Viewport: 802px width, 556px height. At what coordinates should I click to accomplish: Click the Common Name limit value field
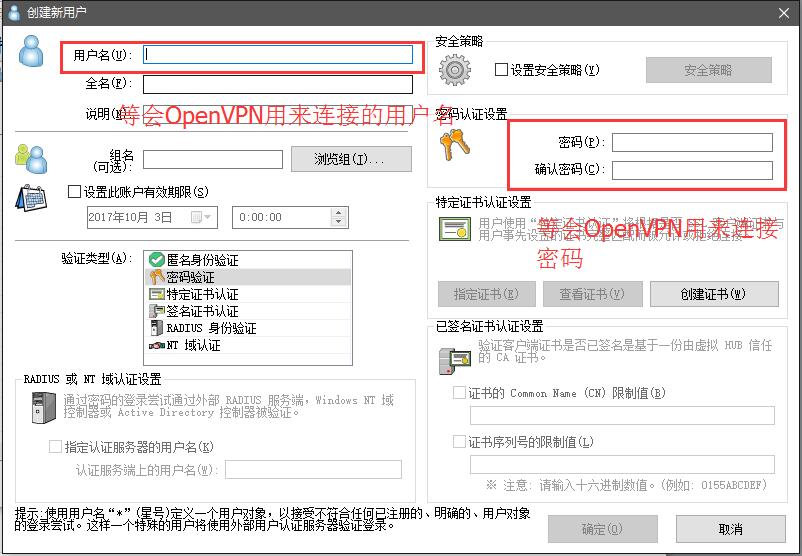tap(622, 415)
